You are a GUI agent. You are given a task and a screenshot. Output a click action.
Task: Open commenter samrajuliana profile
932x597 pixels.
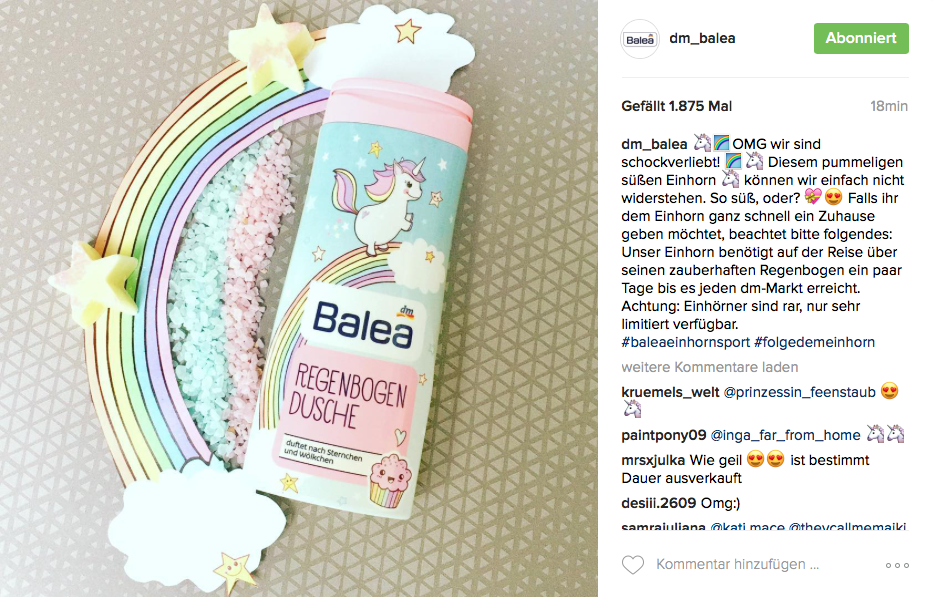point(663,527)
